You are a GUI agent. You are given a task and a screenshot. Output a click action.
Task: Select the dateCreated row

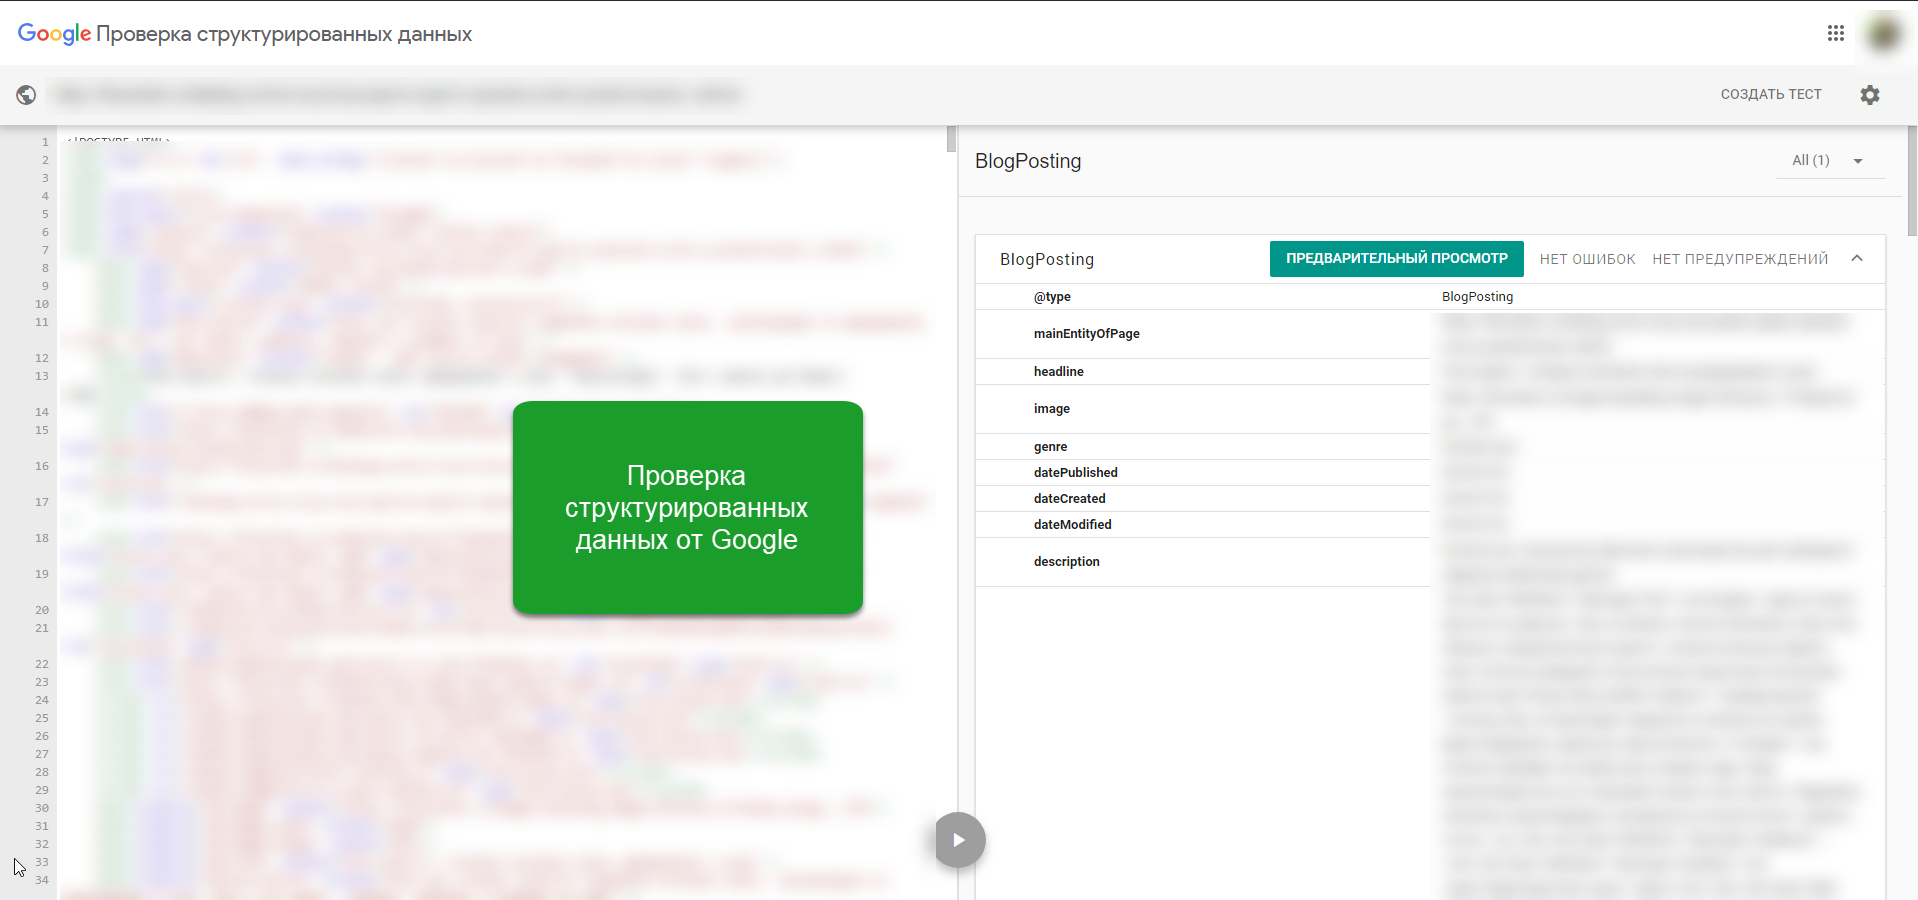(1430, 499)
